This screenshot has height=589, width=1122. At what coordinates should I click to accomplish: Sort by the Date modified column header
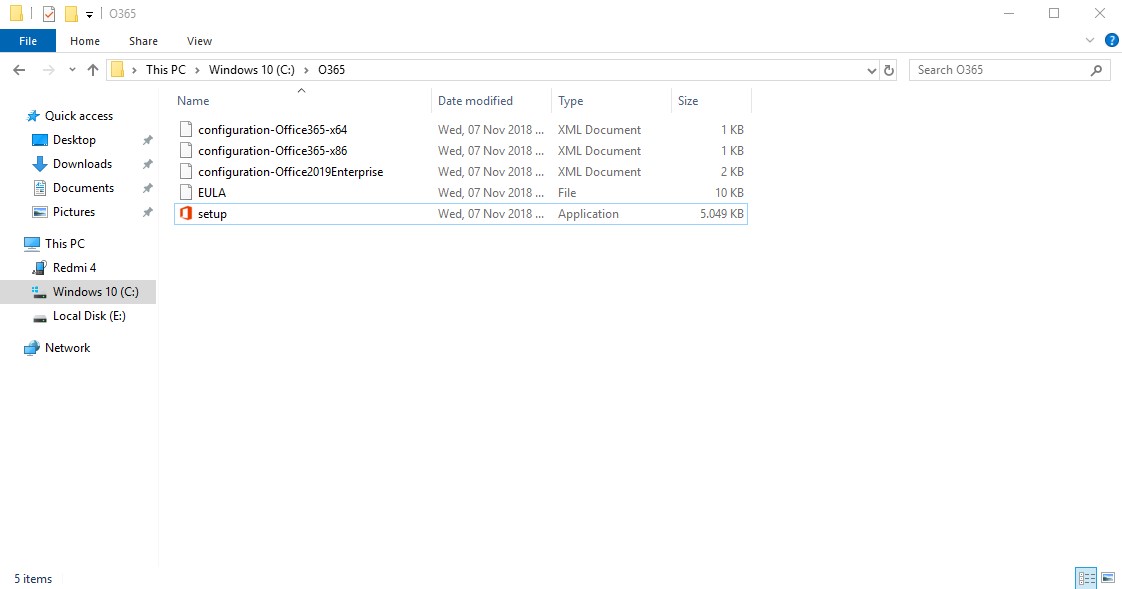point(492,101)
